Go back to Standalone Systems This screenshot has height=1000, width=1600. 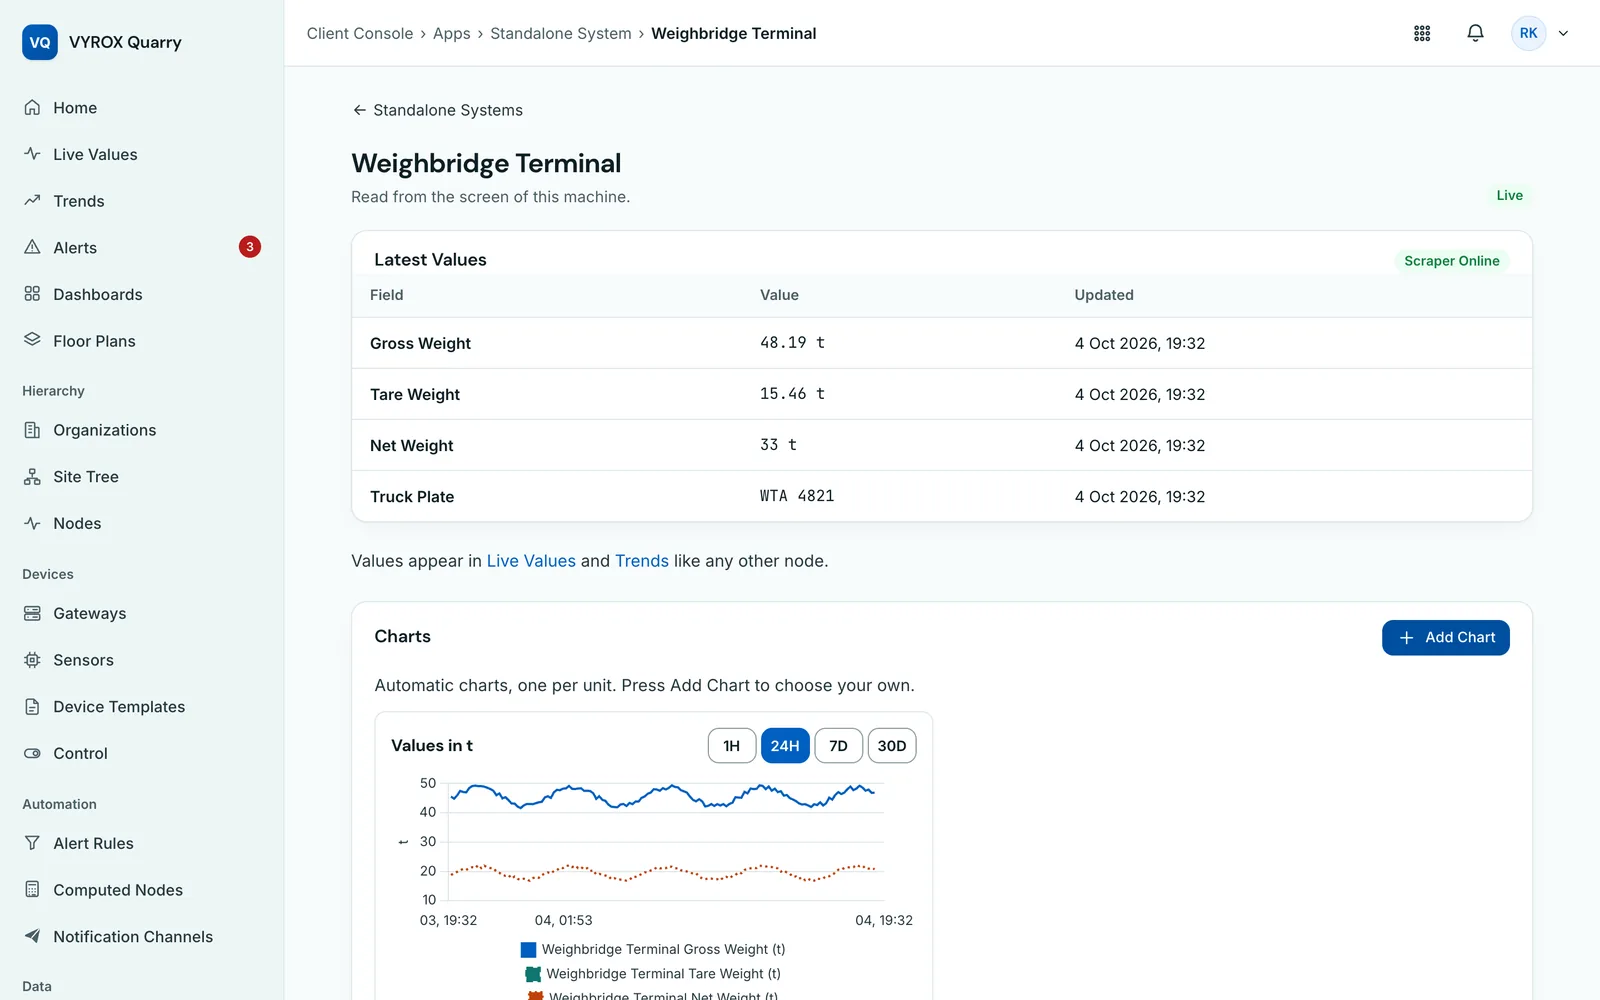point(437,110)
